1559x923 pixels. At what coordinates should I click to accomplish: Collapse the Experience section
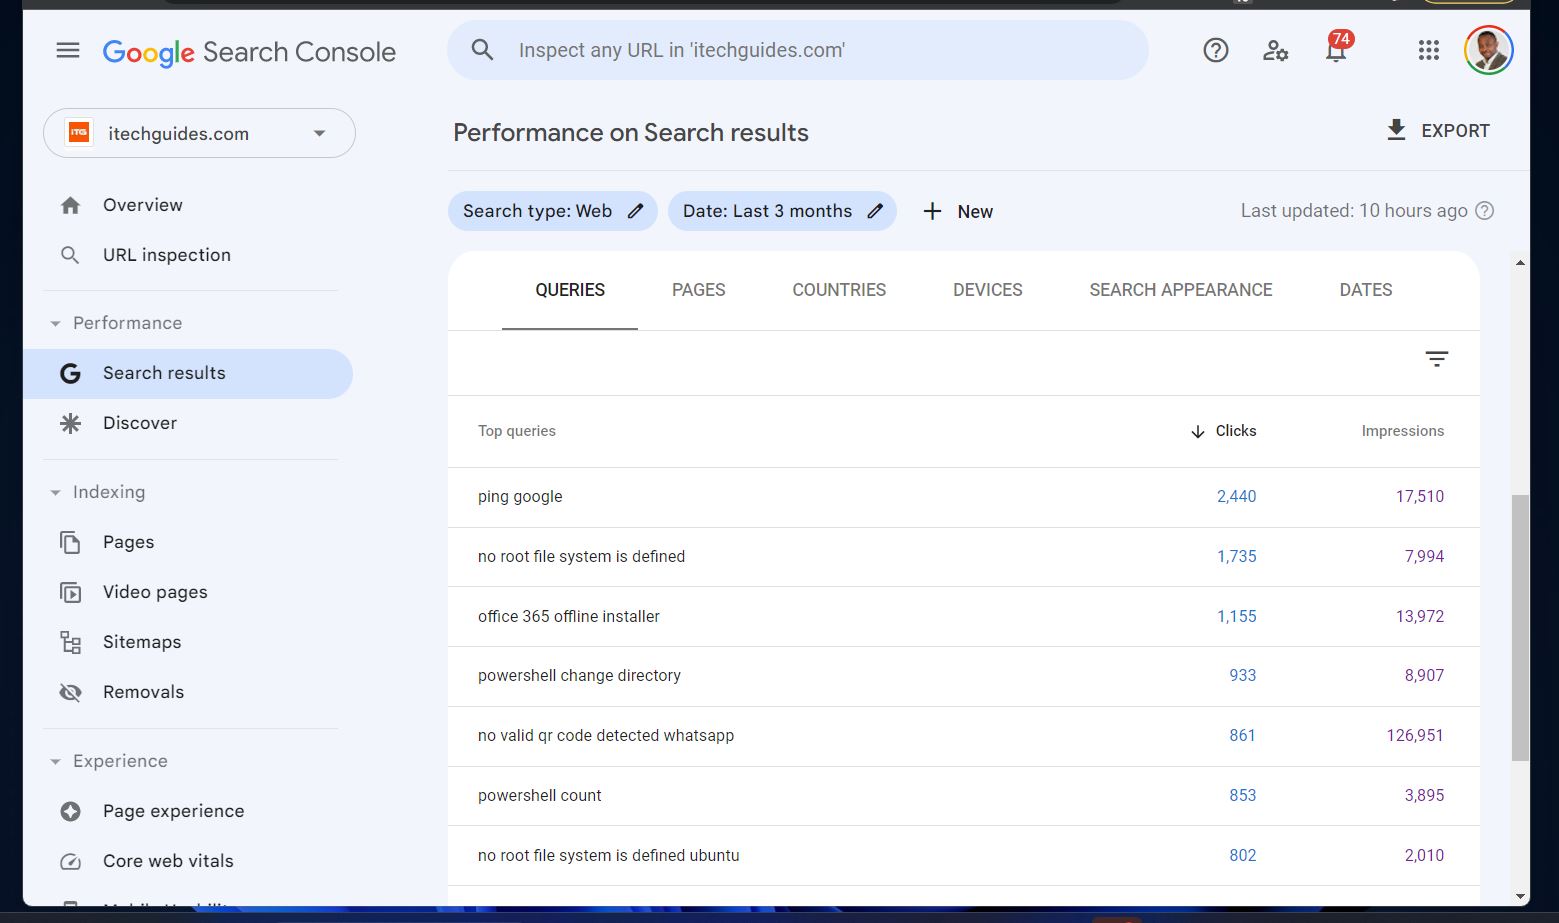coord(55,761)
